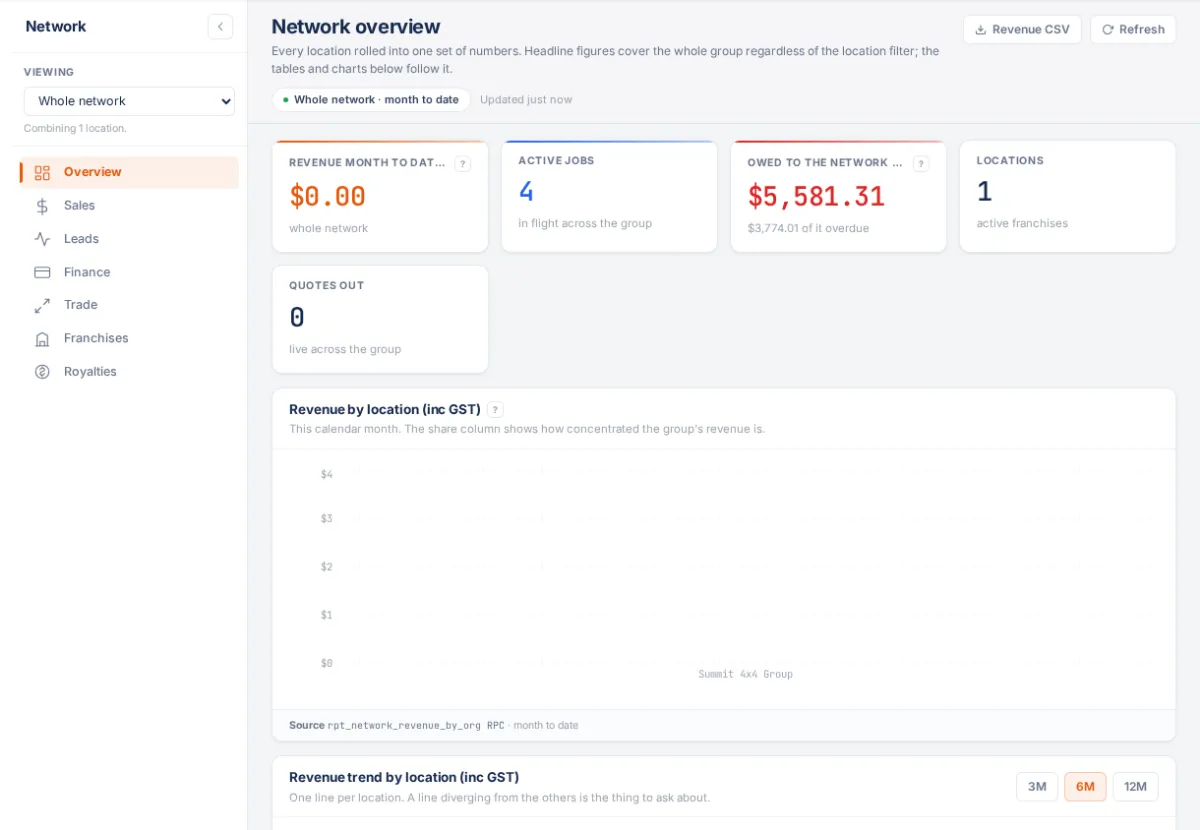1200x830 pixels.
Task: Click the Summit 4x4 Group chart label
Action: [x=745, y=674]
